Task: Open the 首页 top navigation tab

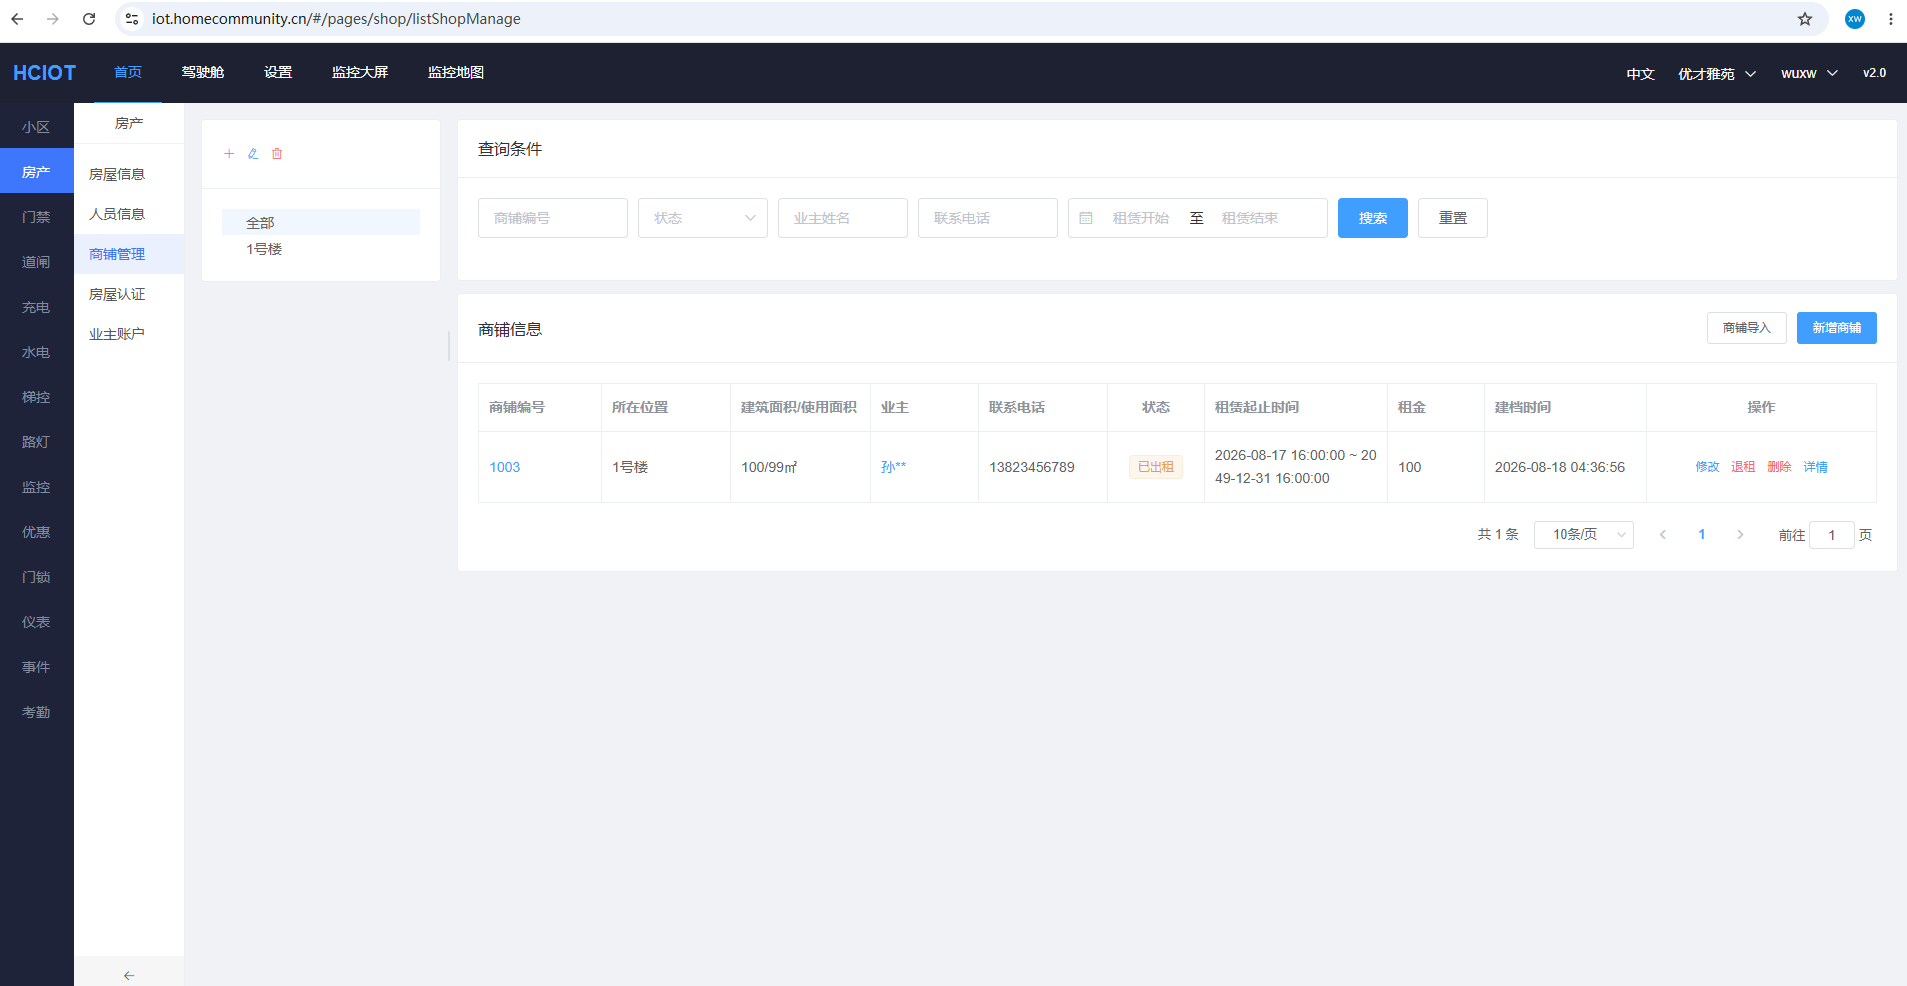Action: pyautogui.click(x=128, y=73)
